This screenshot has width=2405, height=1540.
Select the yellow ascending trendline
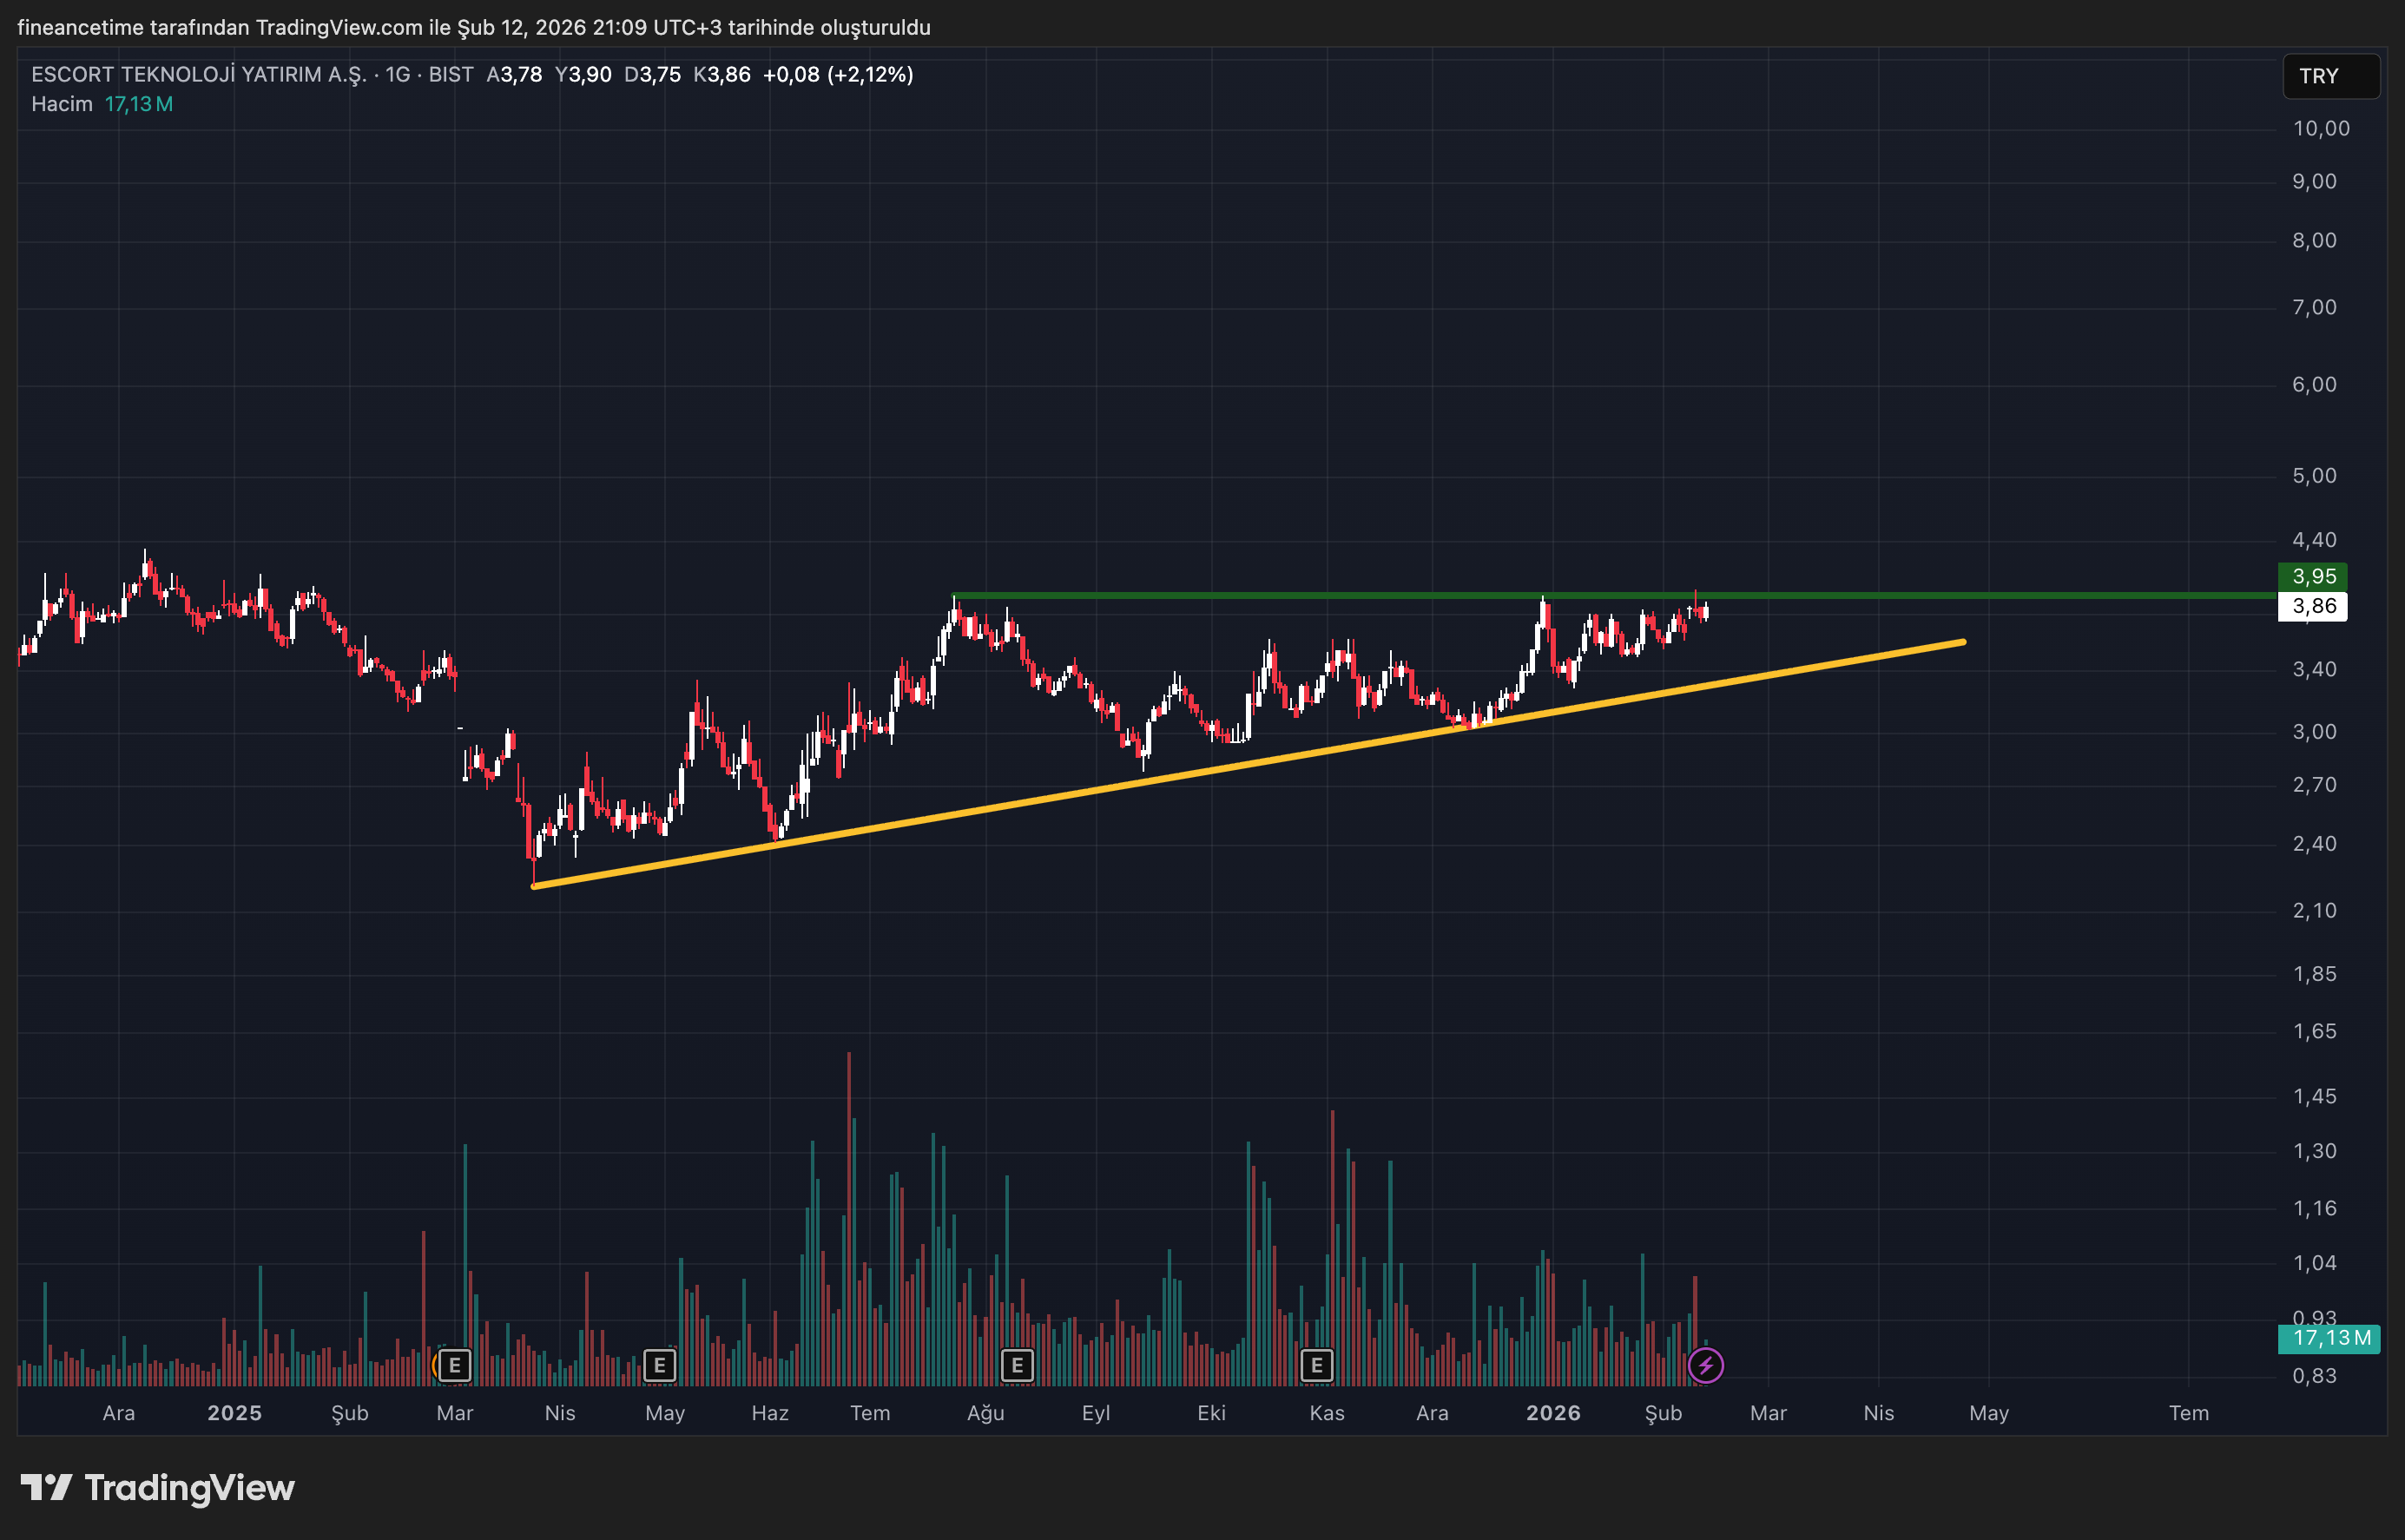pos(1000,806)
